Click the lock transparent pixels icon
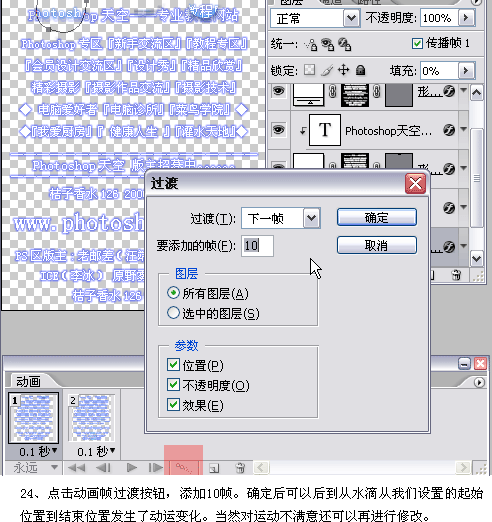Image resolution: width=492 pixels, height=522 pixels. click(x=310, y=70)
